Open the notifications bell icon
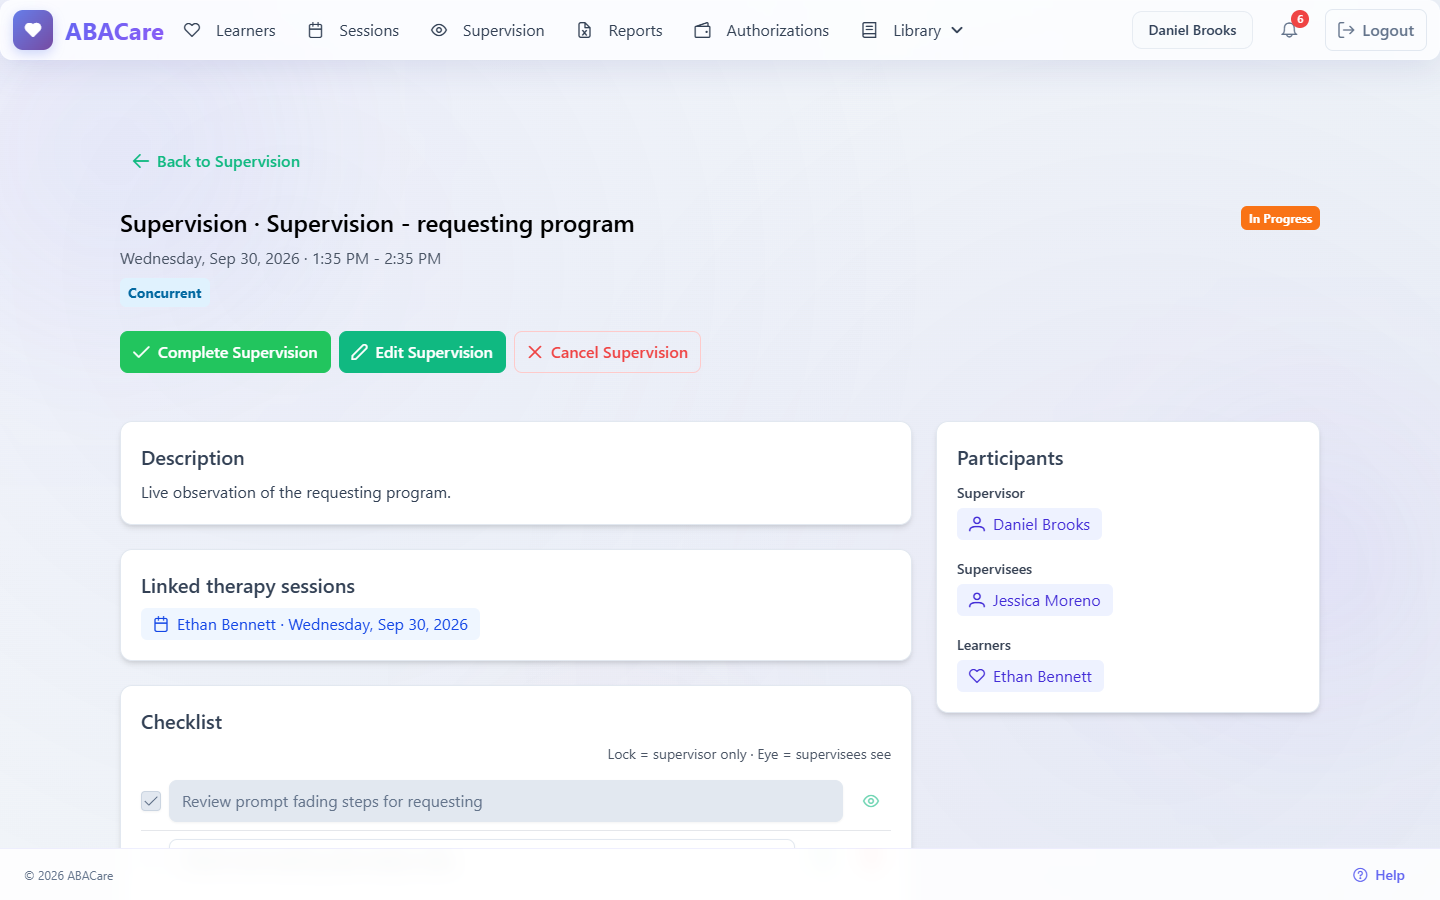 pyautogui.click(x=1289, y=30)
